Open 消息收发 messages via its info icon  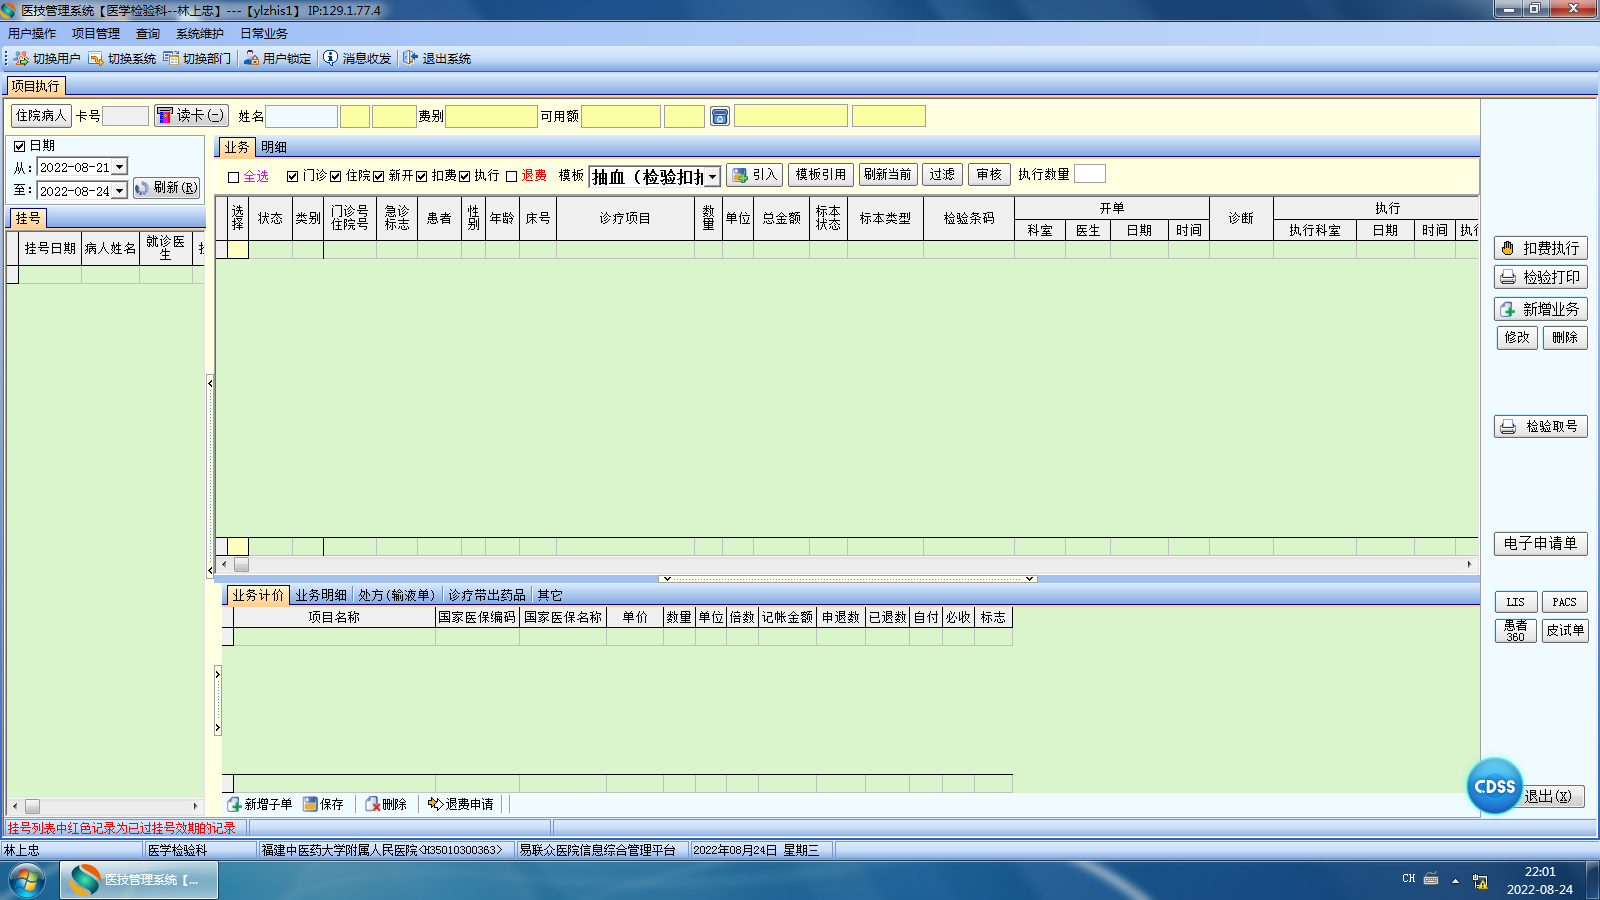tap(330, 58)
